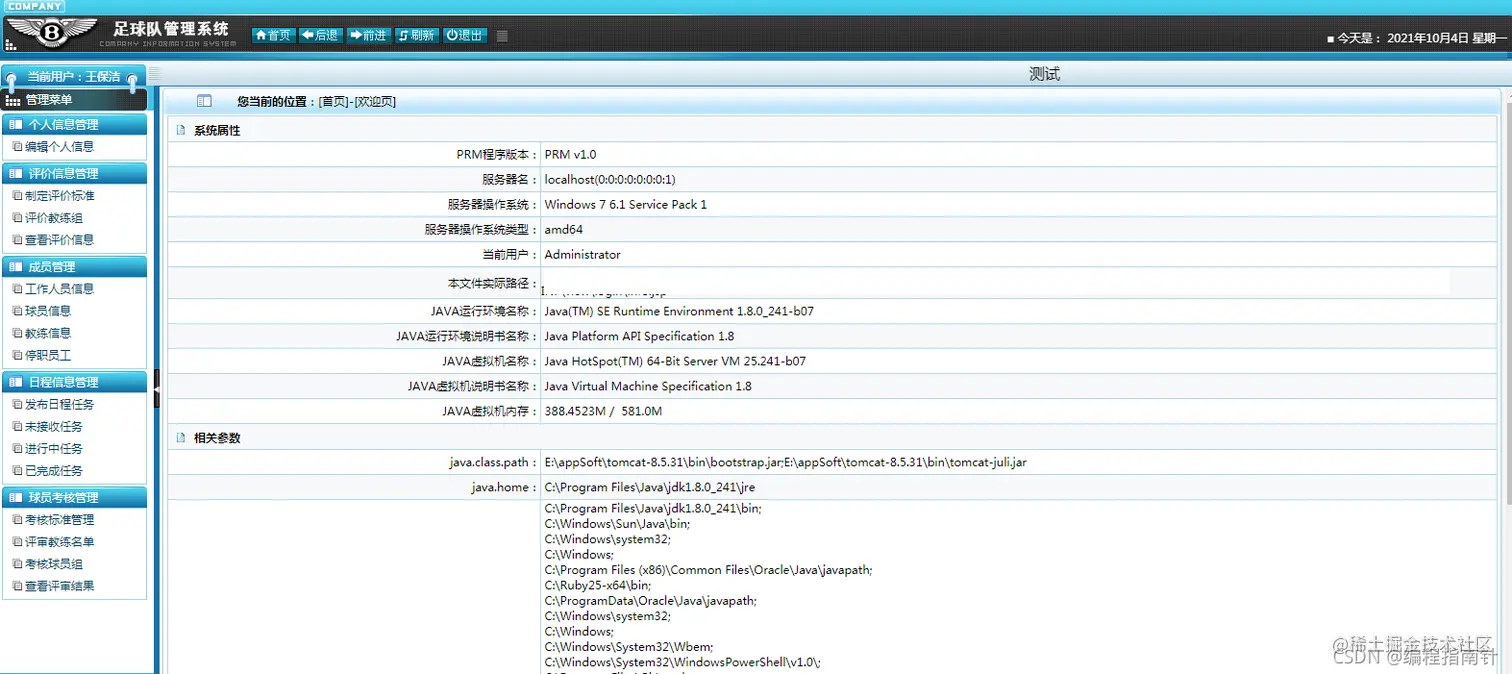Open 考核球员组
Image resolution: width=1512 pixels, height=674 pixels.
pyautogui.click(x=54, y=564)
